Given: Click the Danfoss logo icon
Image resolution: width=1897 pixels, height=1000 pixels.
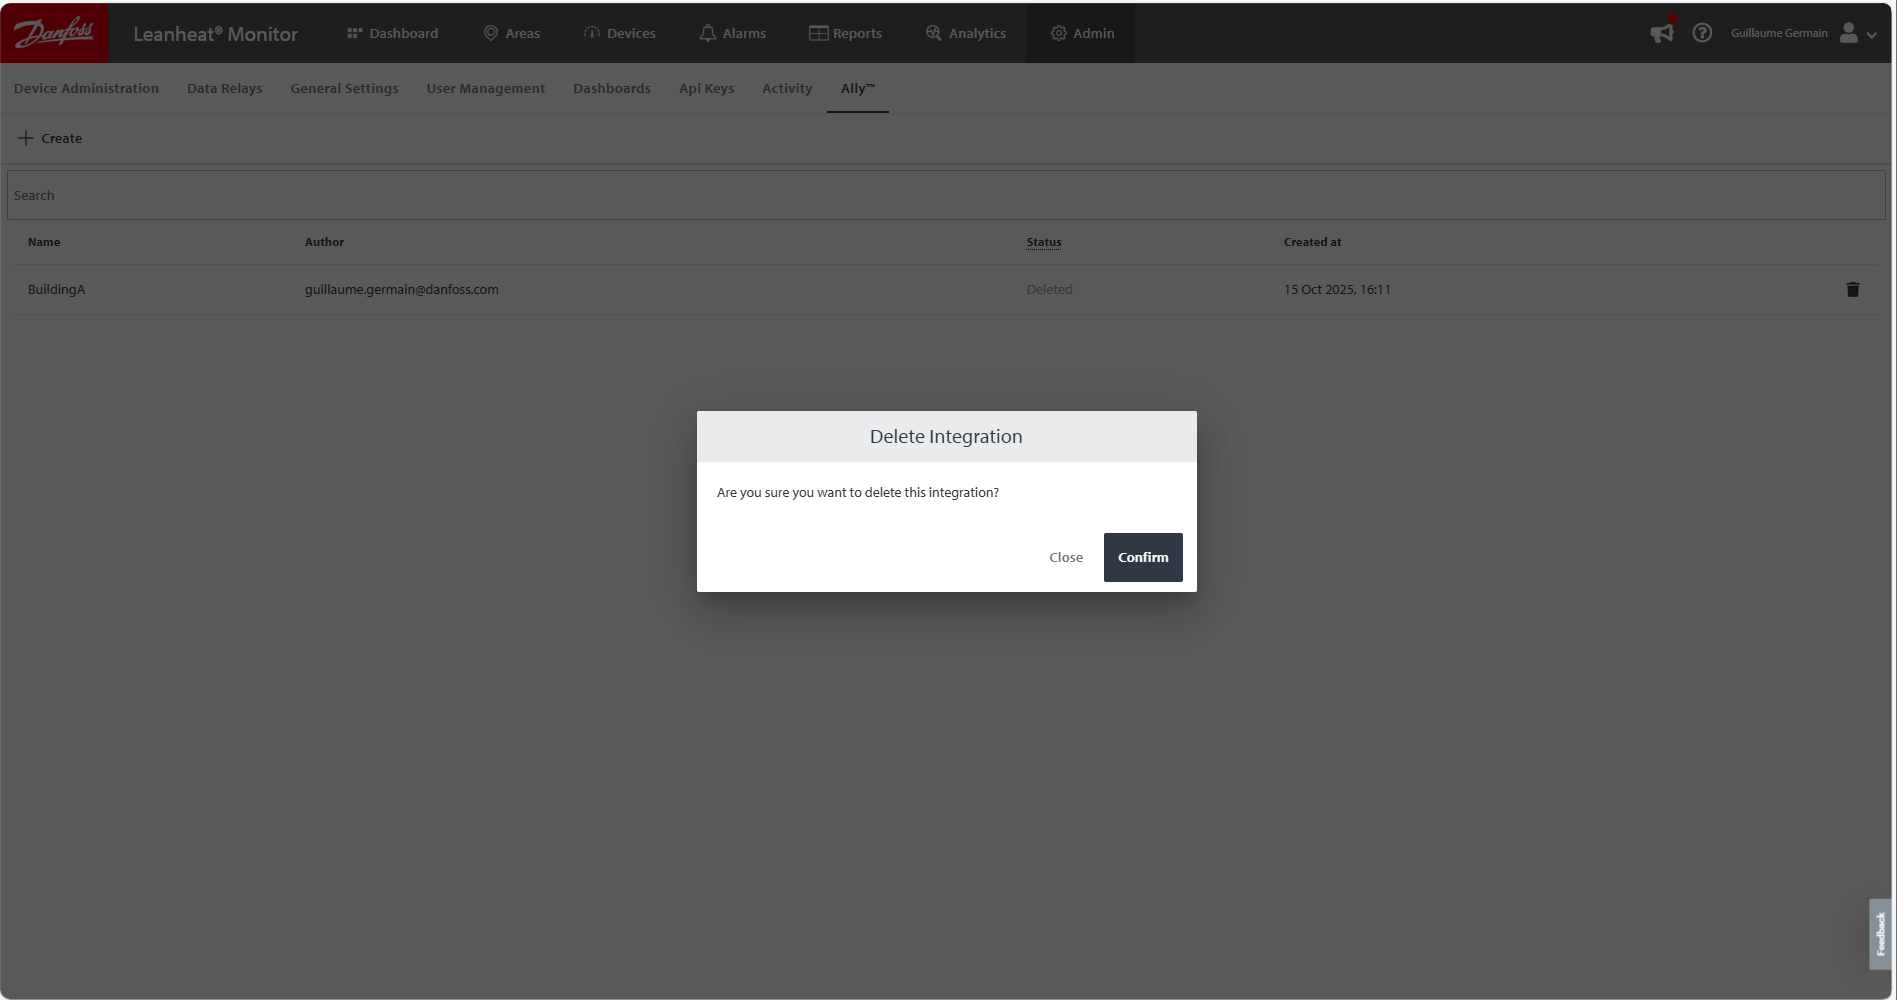Looking at the screenshot, I should point(54,33).
